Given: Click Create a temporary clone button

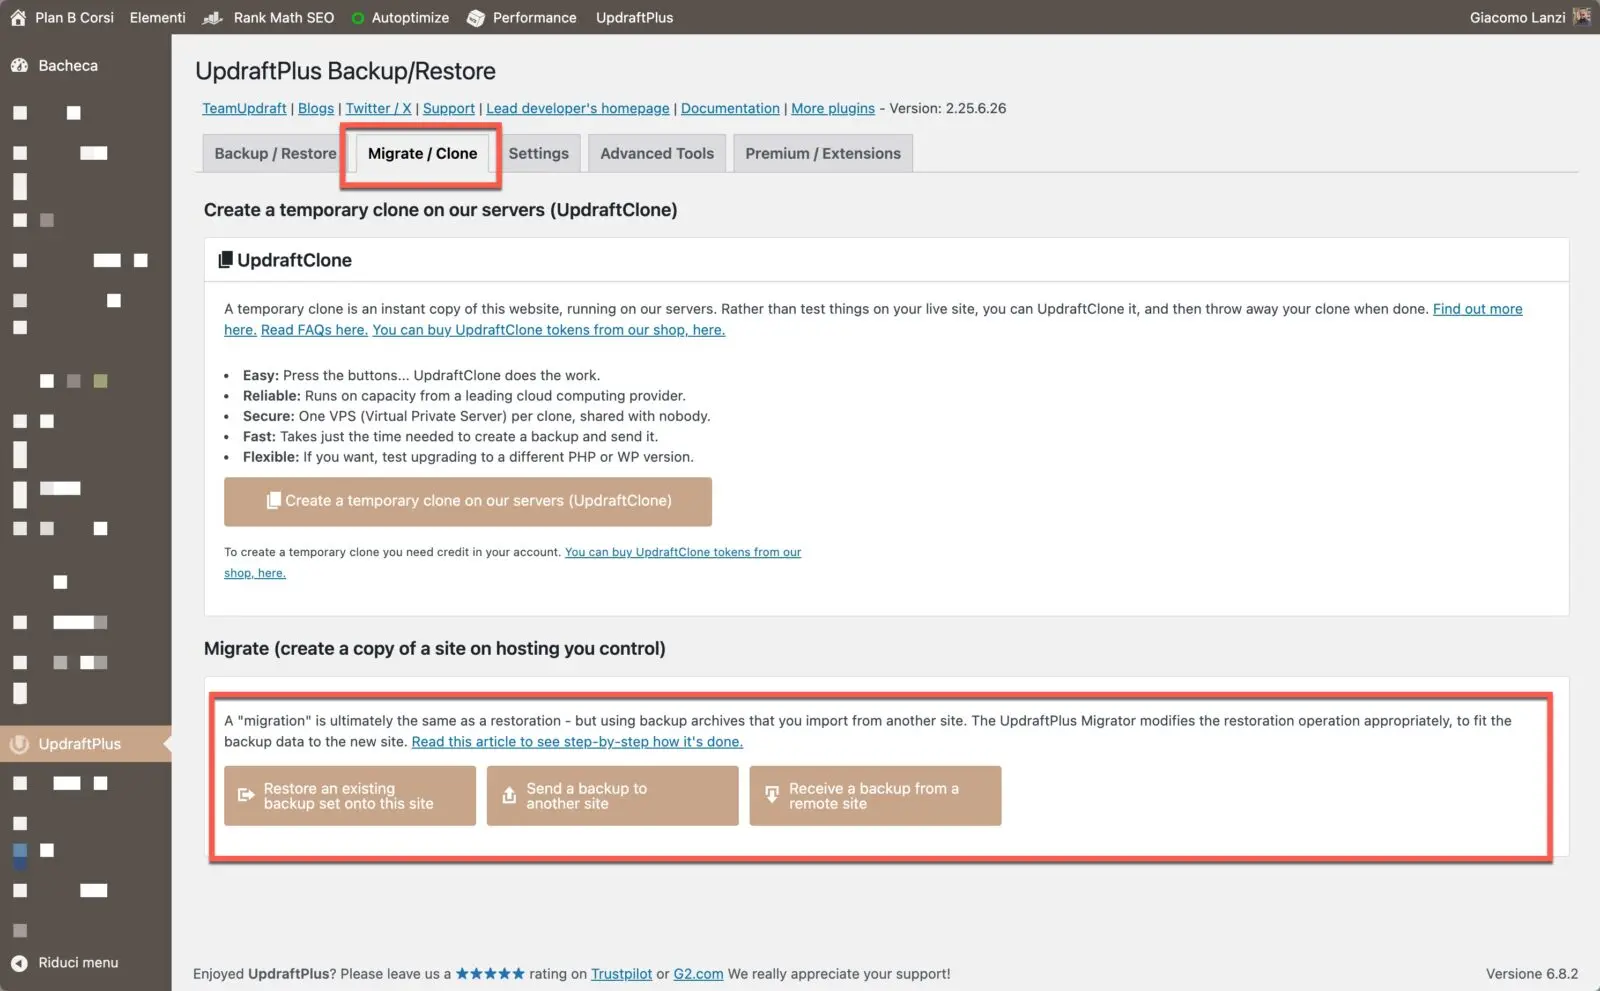Looking at the screenshot, I should (x=468, y=501).
